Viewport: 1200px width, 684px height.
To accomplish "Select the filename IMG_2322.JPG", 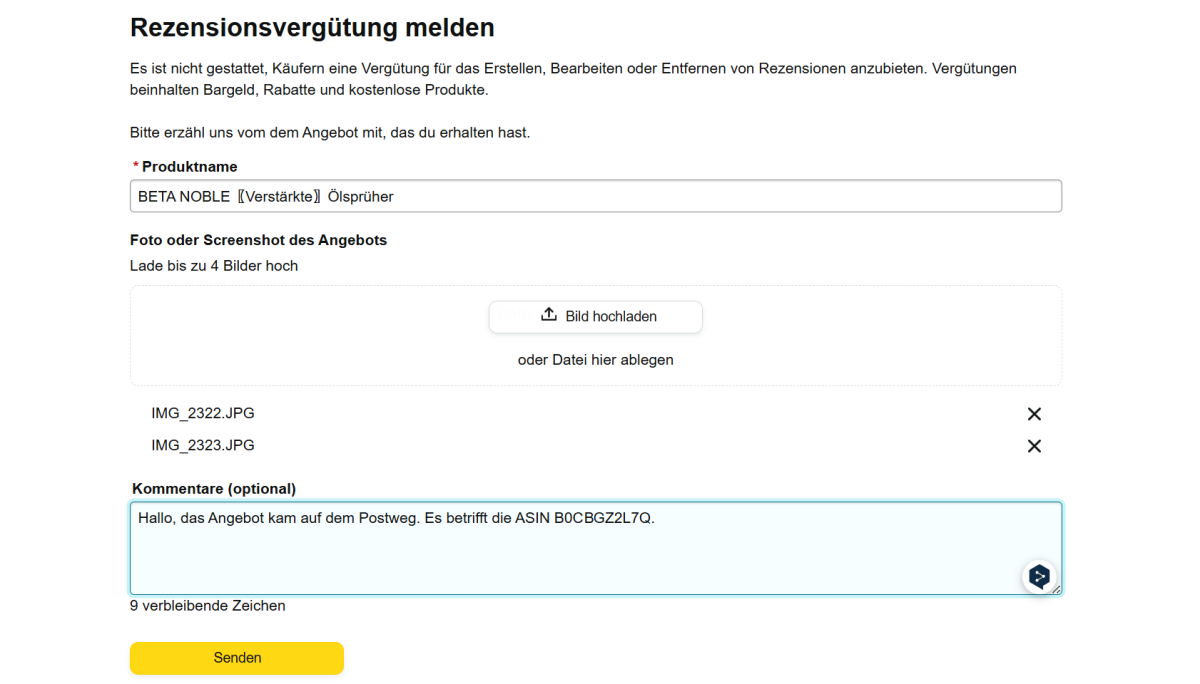I will coord(201,413).
